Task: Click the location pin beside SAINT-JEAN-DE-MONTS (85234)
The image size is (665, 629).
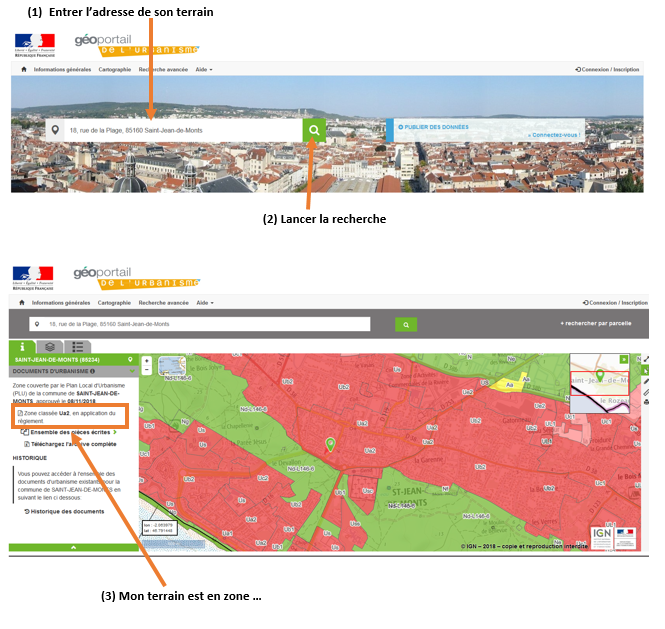Action: [x=129, y=358]
